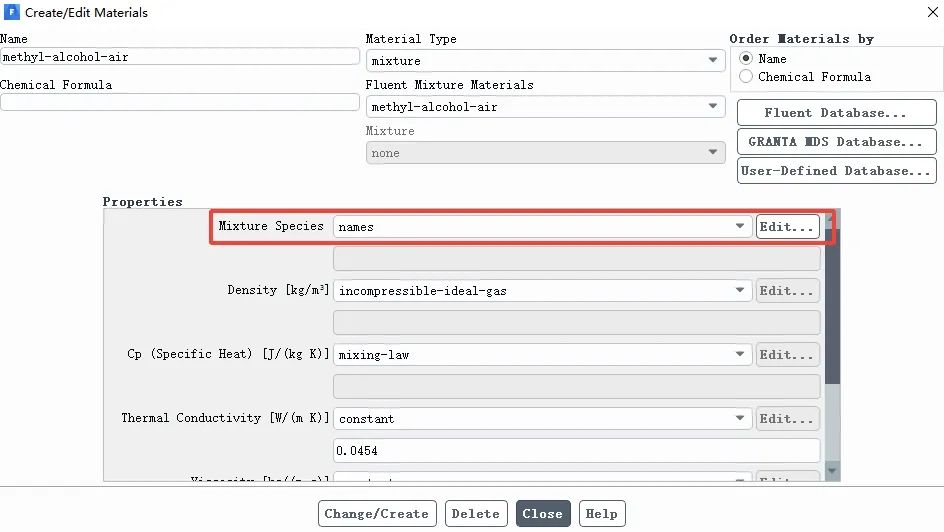Open the Mixture Species dropdown

[543, 227]
